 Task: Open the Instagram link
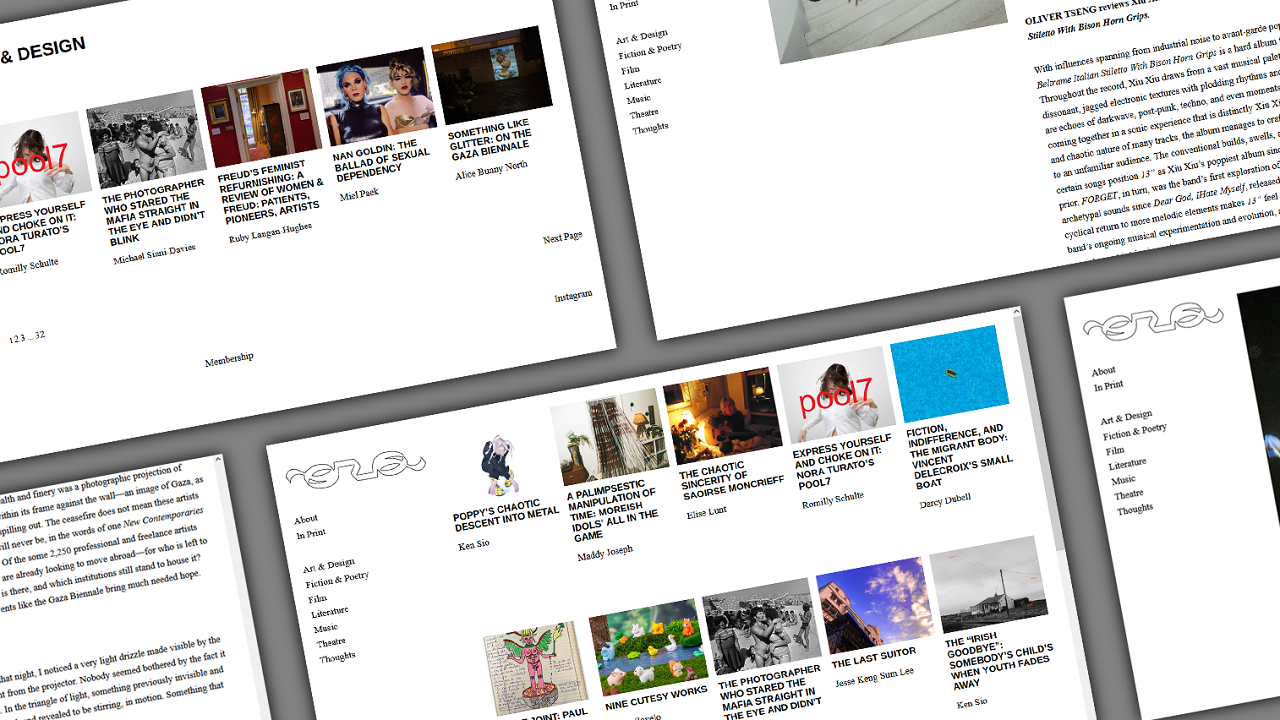pos(573,297)
